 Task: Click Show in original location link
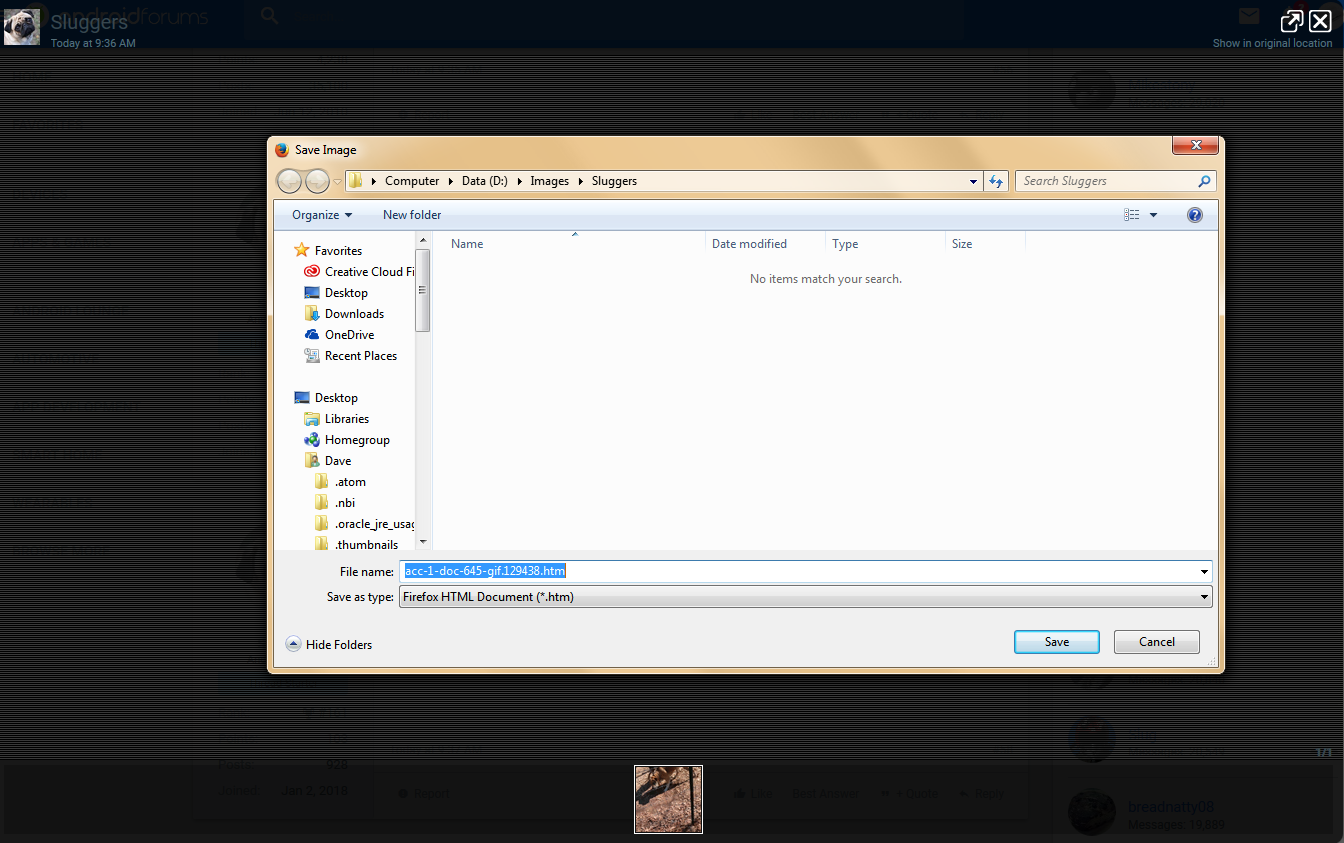click(x=1272, y=44)
